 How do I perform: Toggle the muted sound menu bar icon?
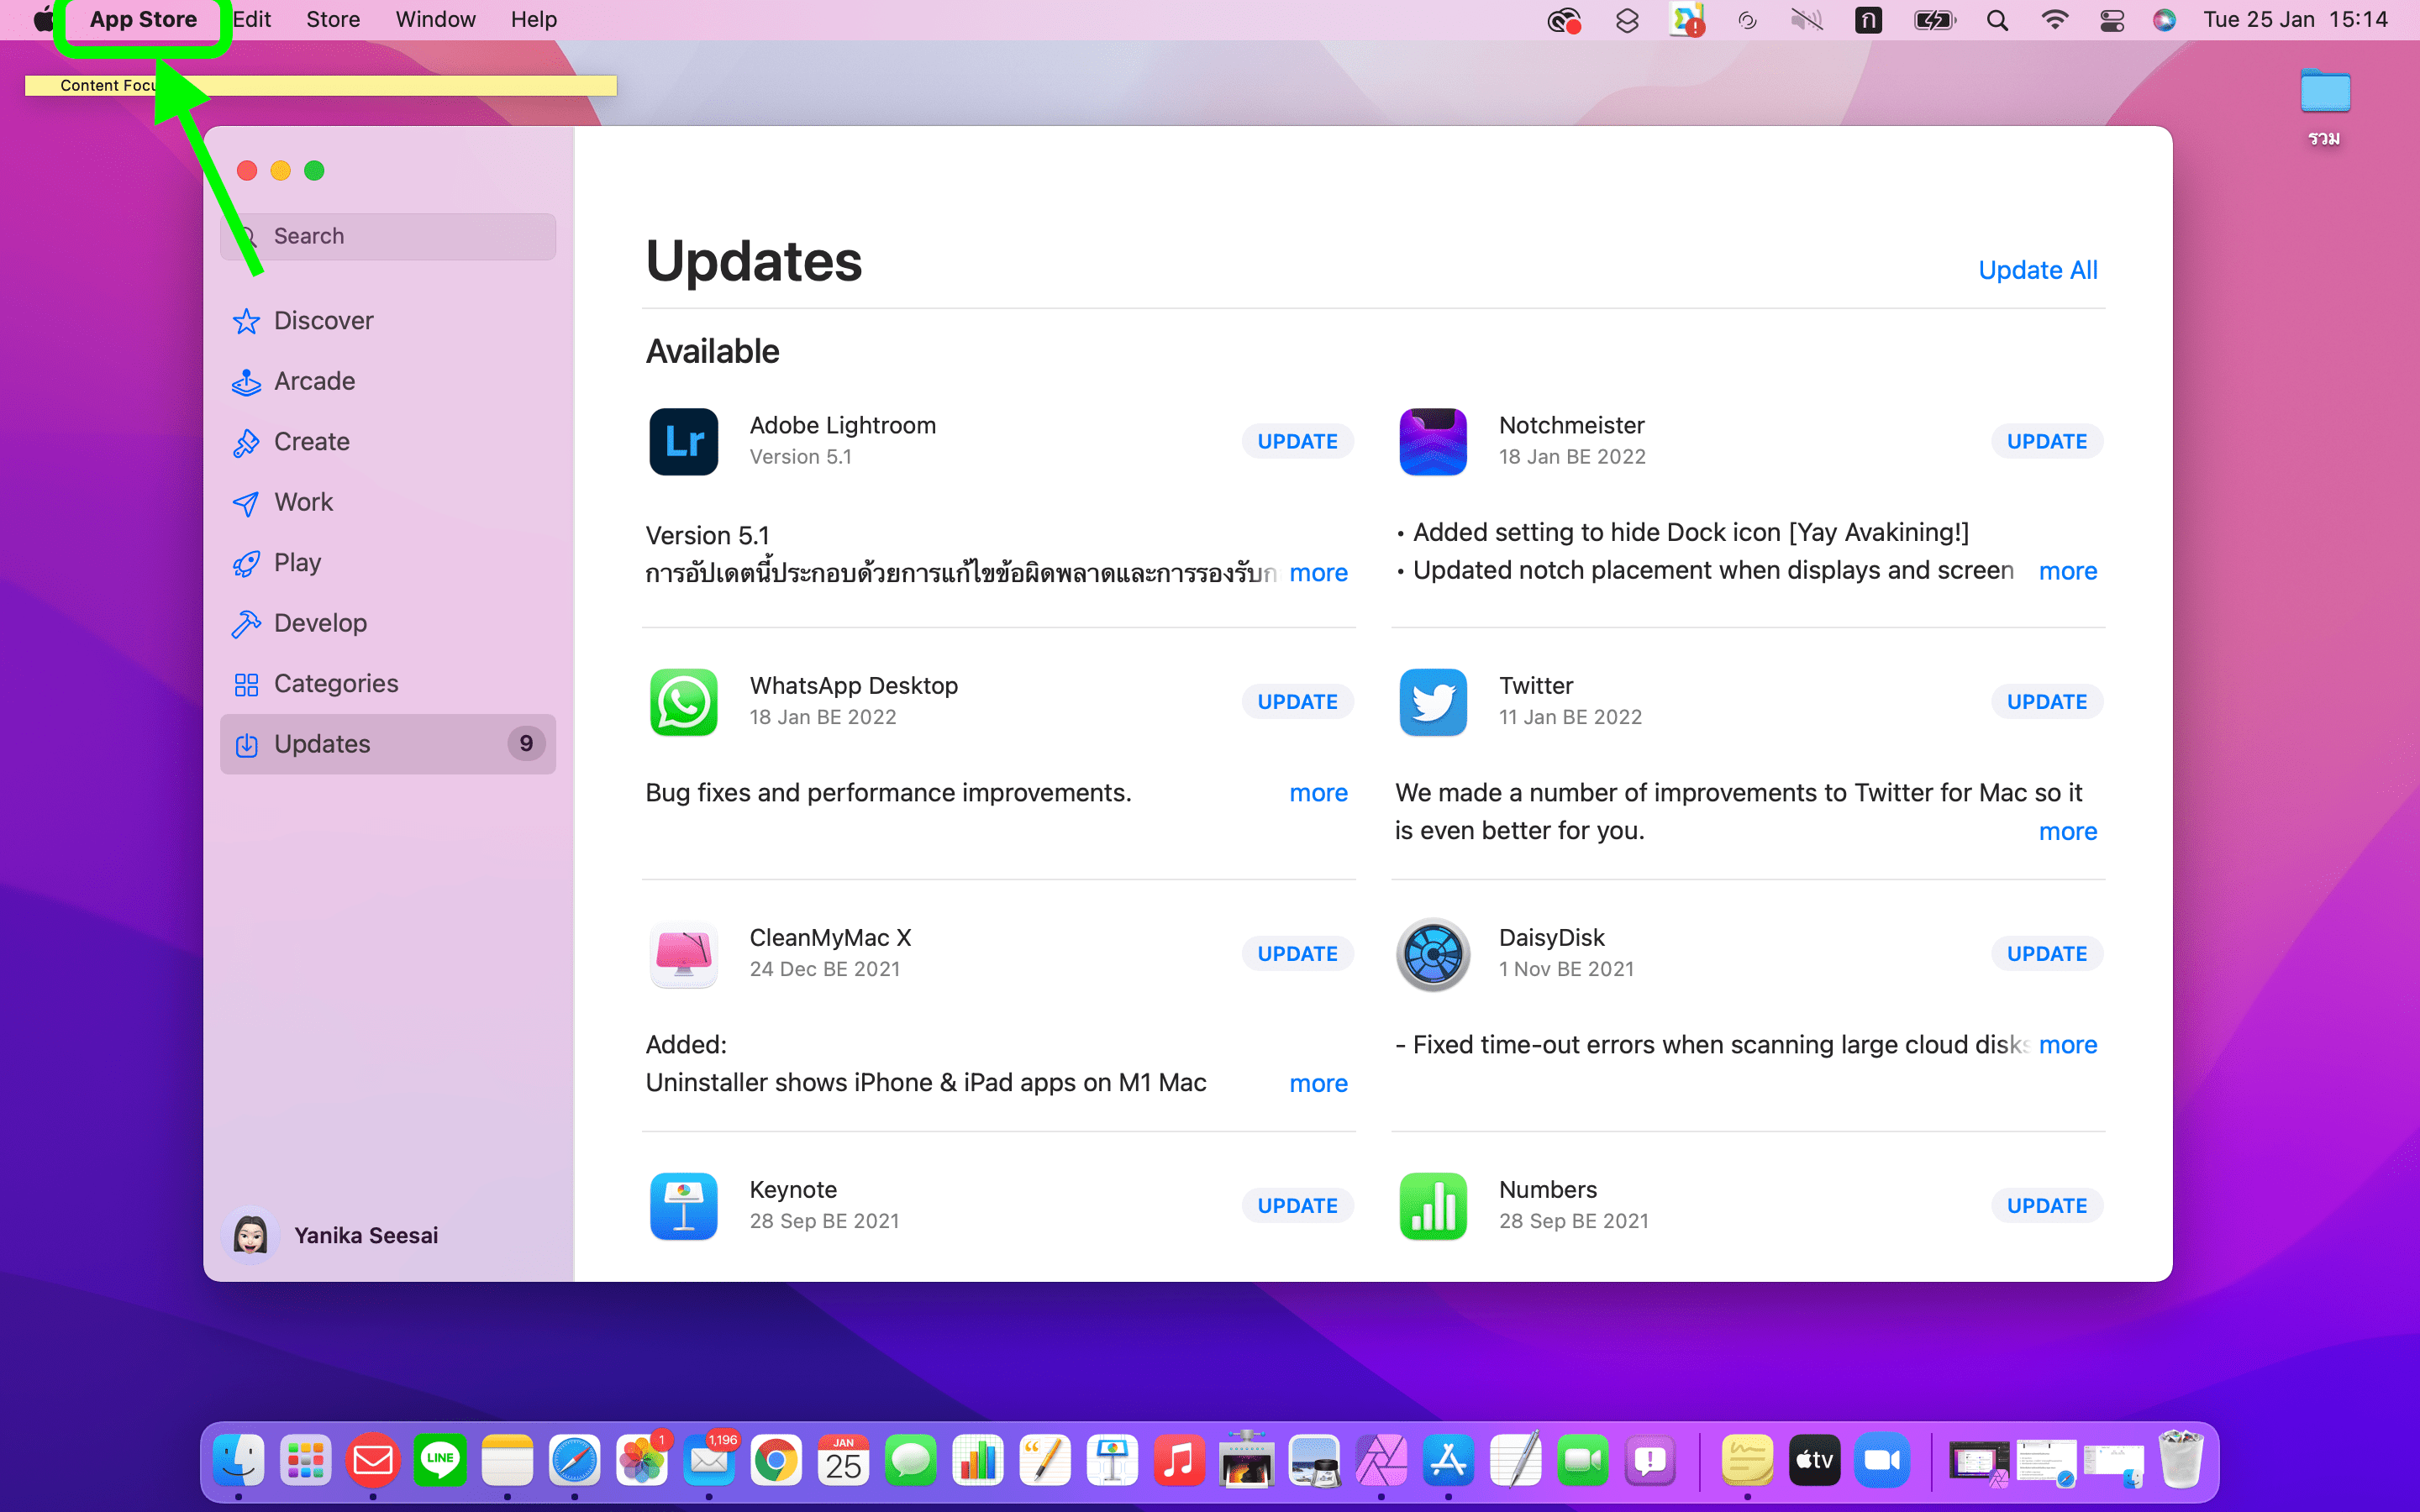tap(1806, 20)
